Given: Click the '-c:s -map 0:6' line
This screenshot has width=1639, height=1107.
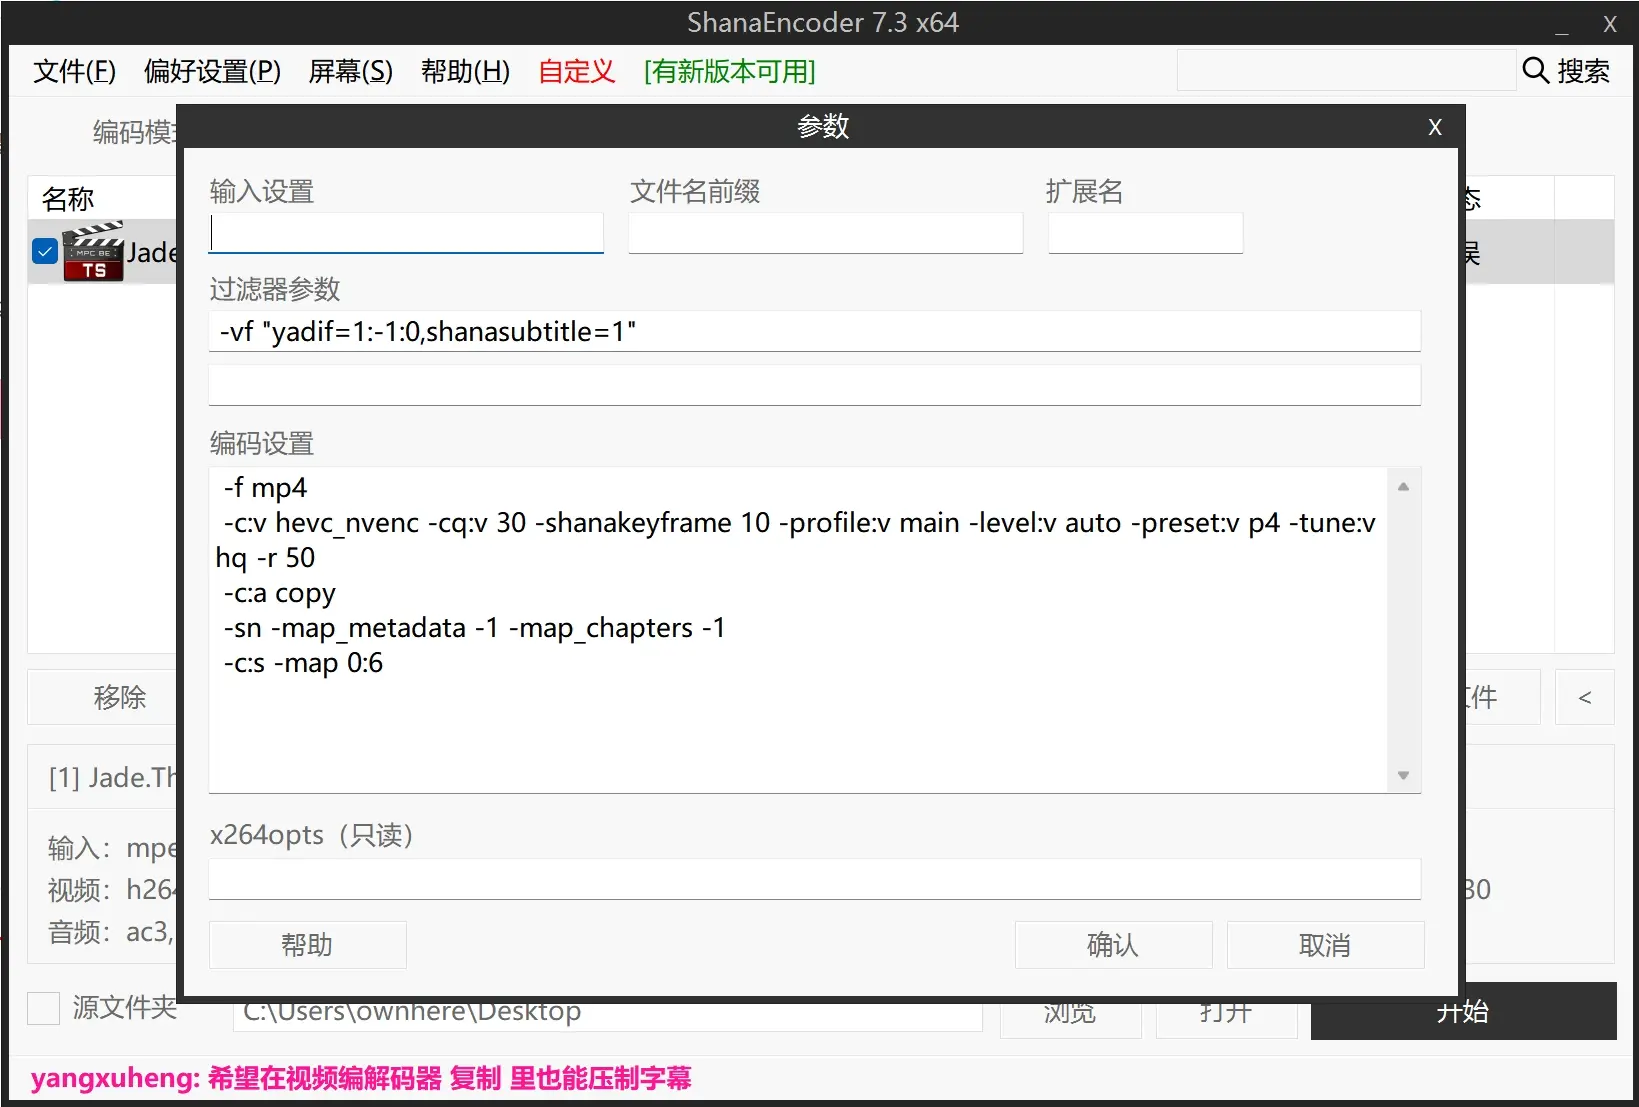Looking at the screenshot, I should [302, 663].
